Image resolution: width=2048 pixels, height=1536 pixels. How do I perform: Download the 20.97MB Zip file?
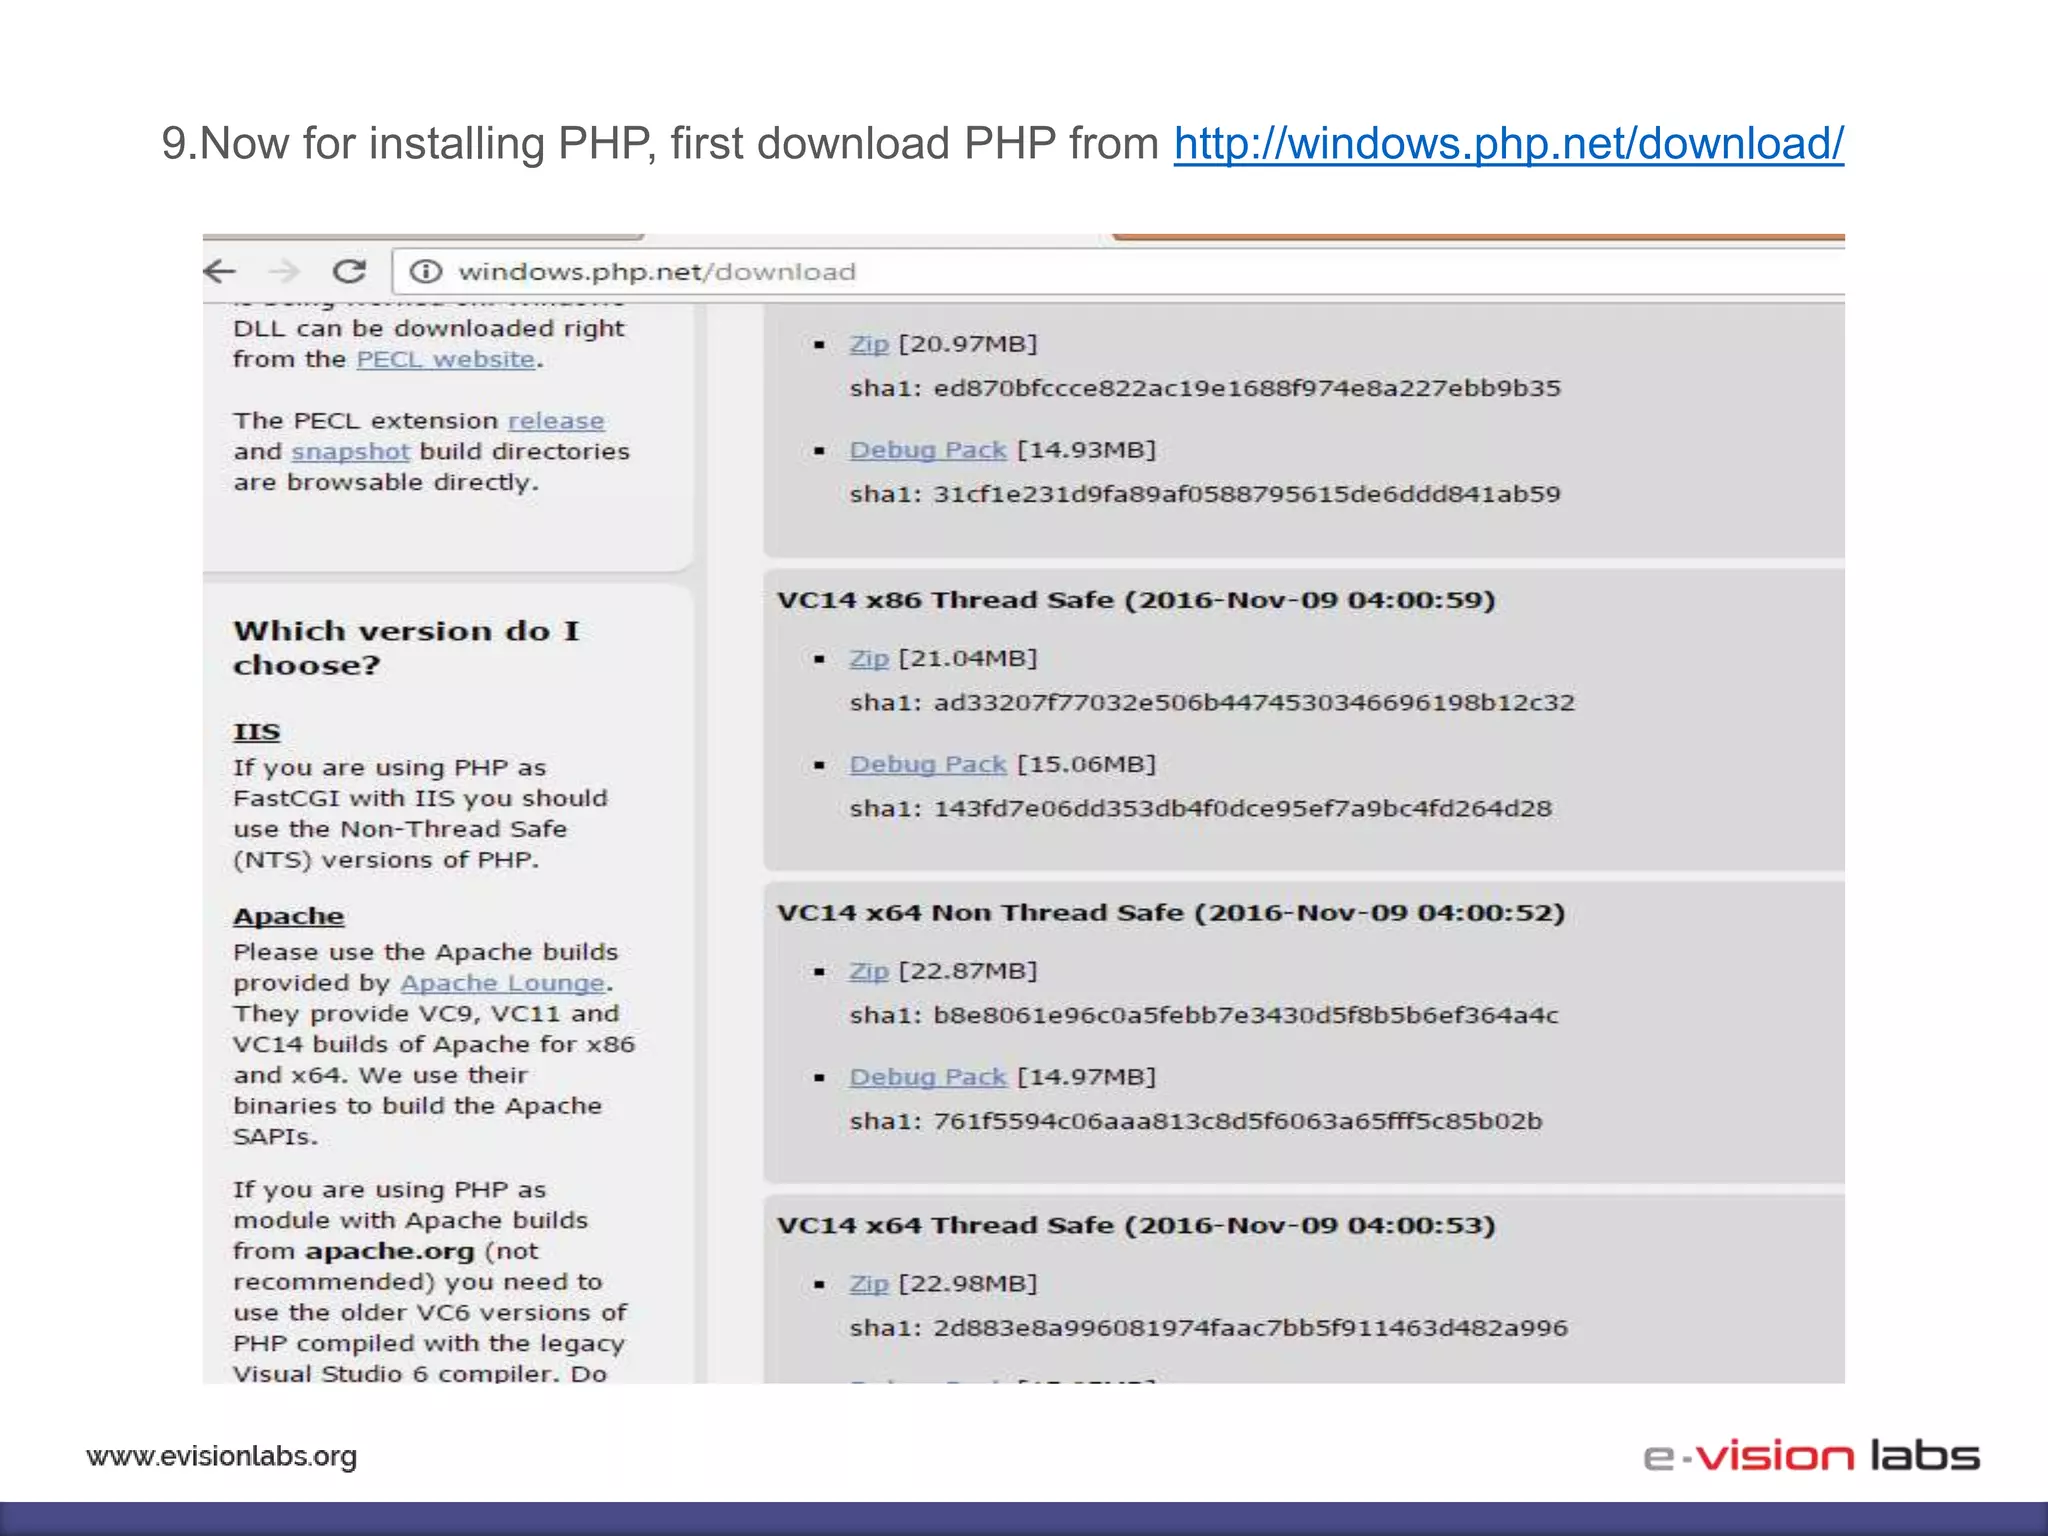(869, 344)
